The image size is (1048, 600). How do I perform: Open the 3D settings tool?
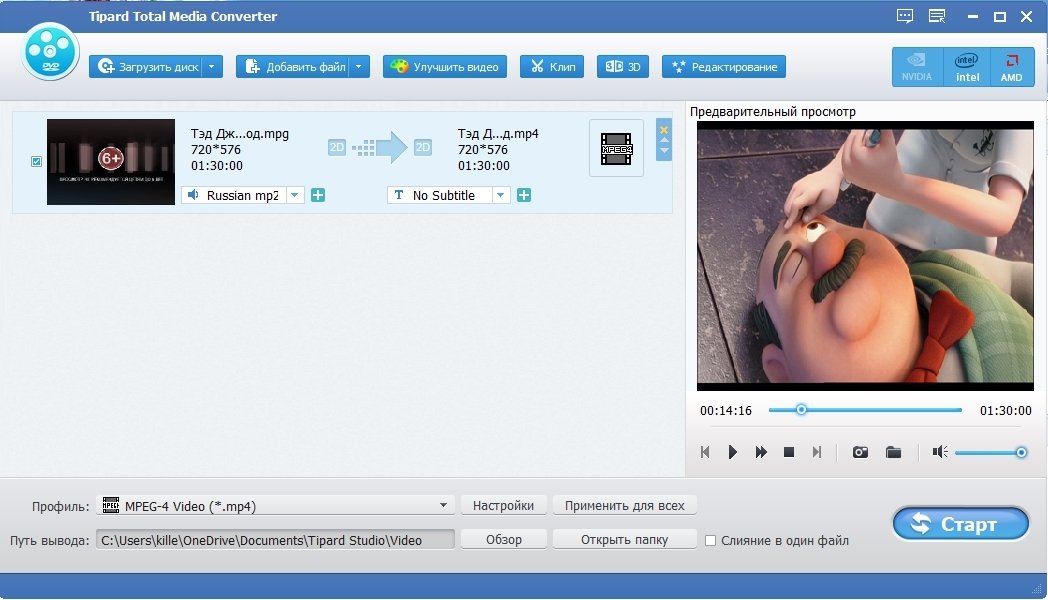tap(623, 67)
